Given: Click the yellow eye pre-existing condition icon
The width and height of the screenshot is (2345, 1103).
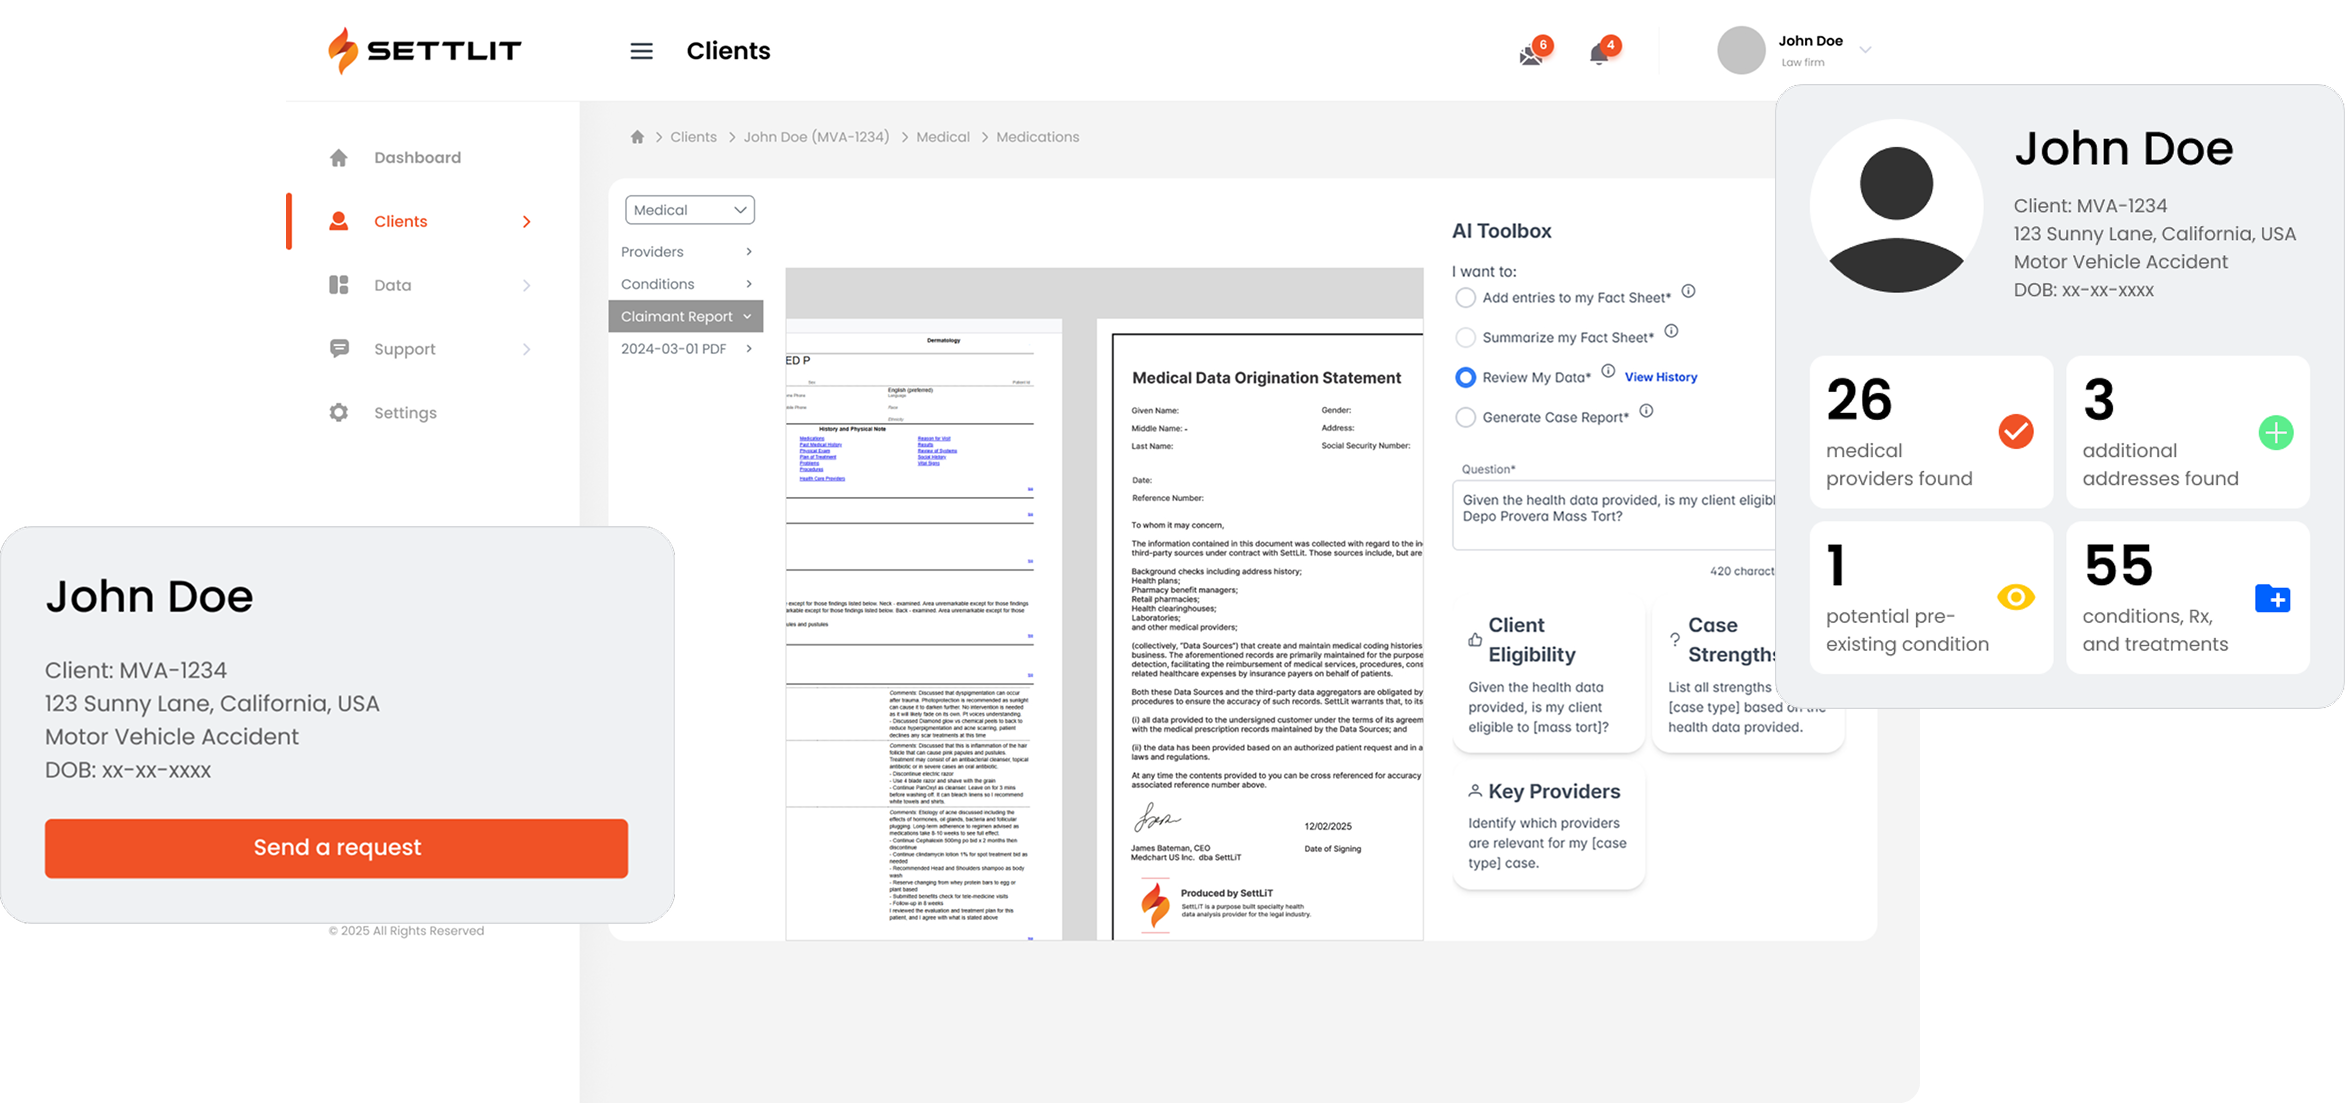Looking at the screenshot, I should (x=2015, y=597).
